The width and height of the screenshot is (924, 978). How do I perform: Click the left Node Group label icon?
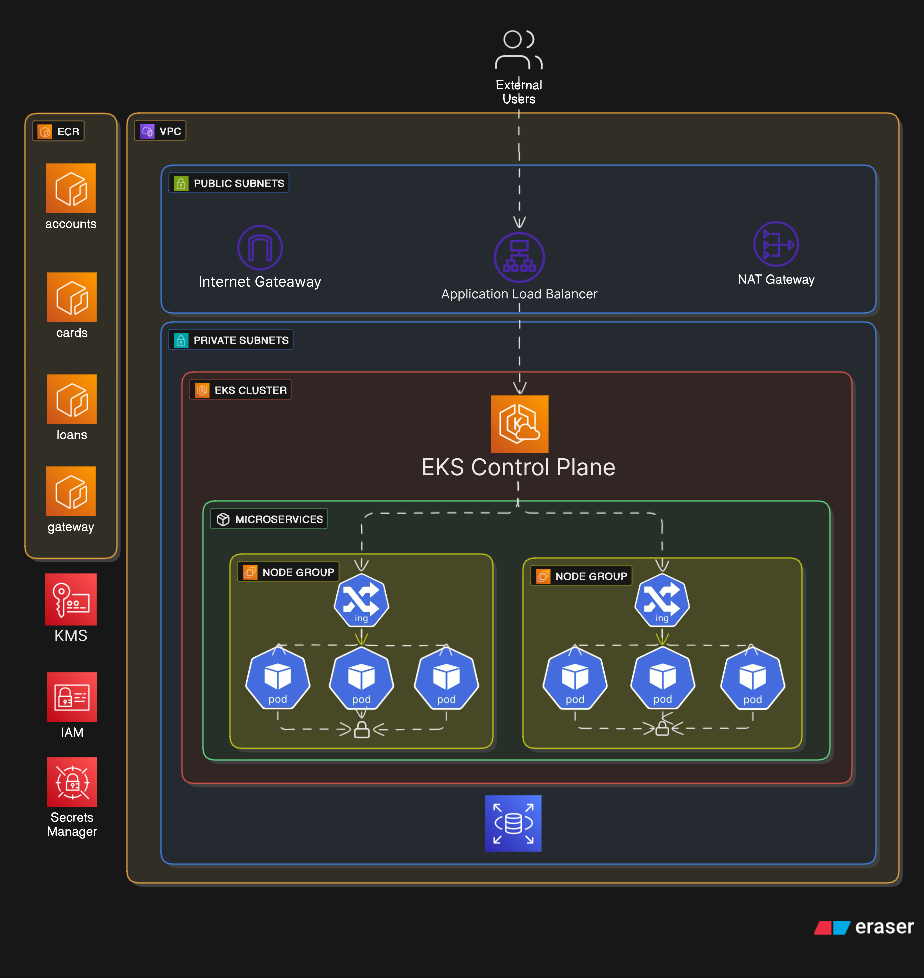click(x=250, y=572)
